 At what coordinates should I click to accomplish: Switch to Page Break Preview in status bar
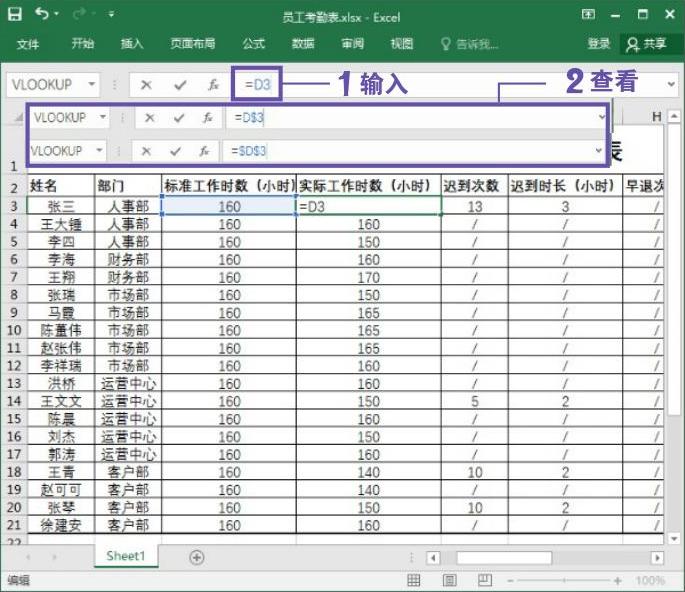coord(485,580)
